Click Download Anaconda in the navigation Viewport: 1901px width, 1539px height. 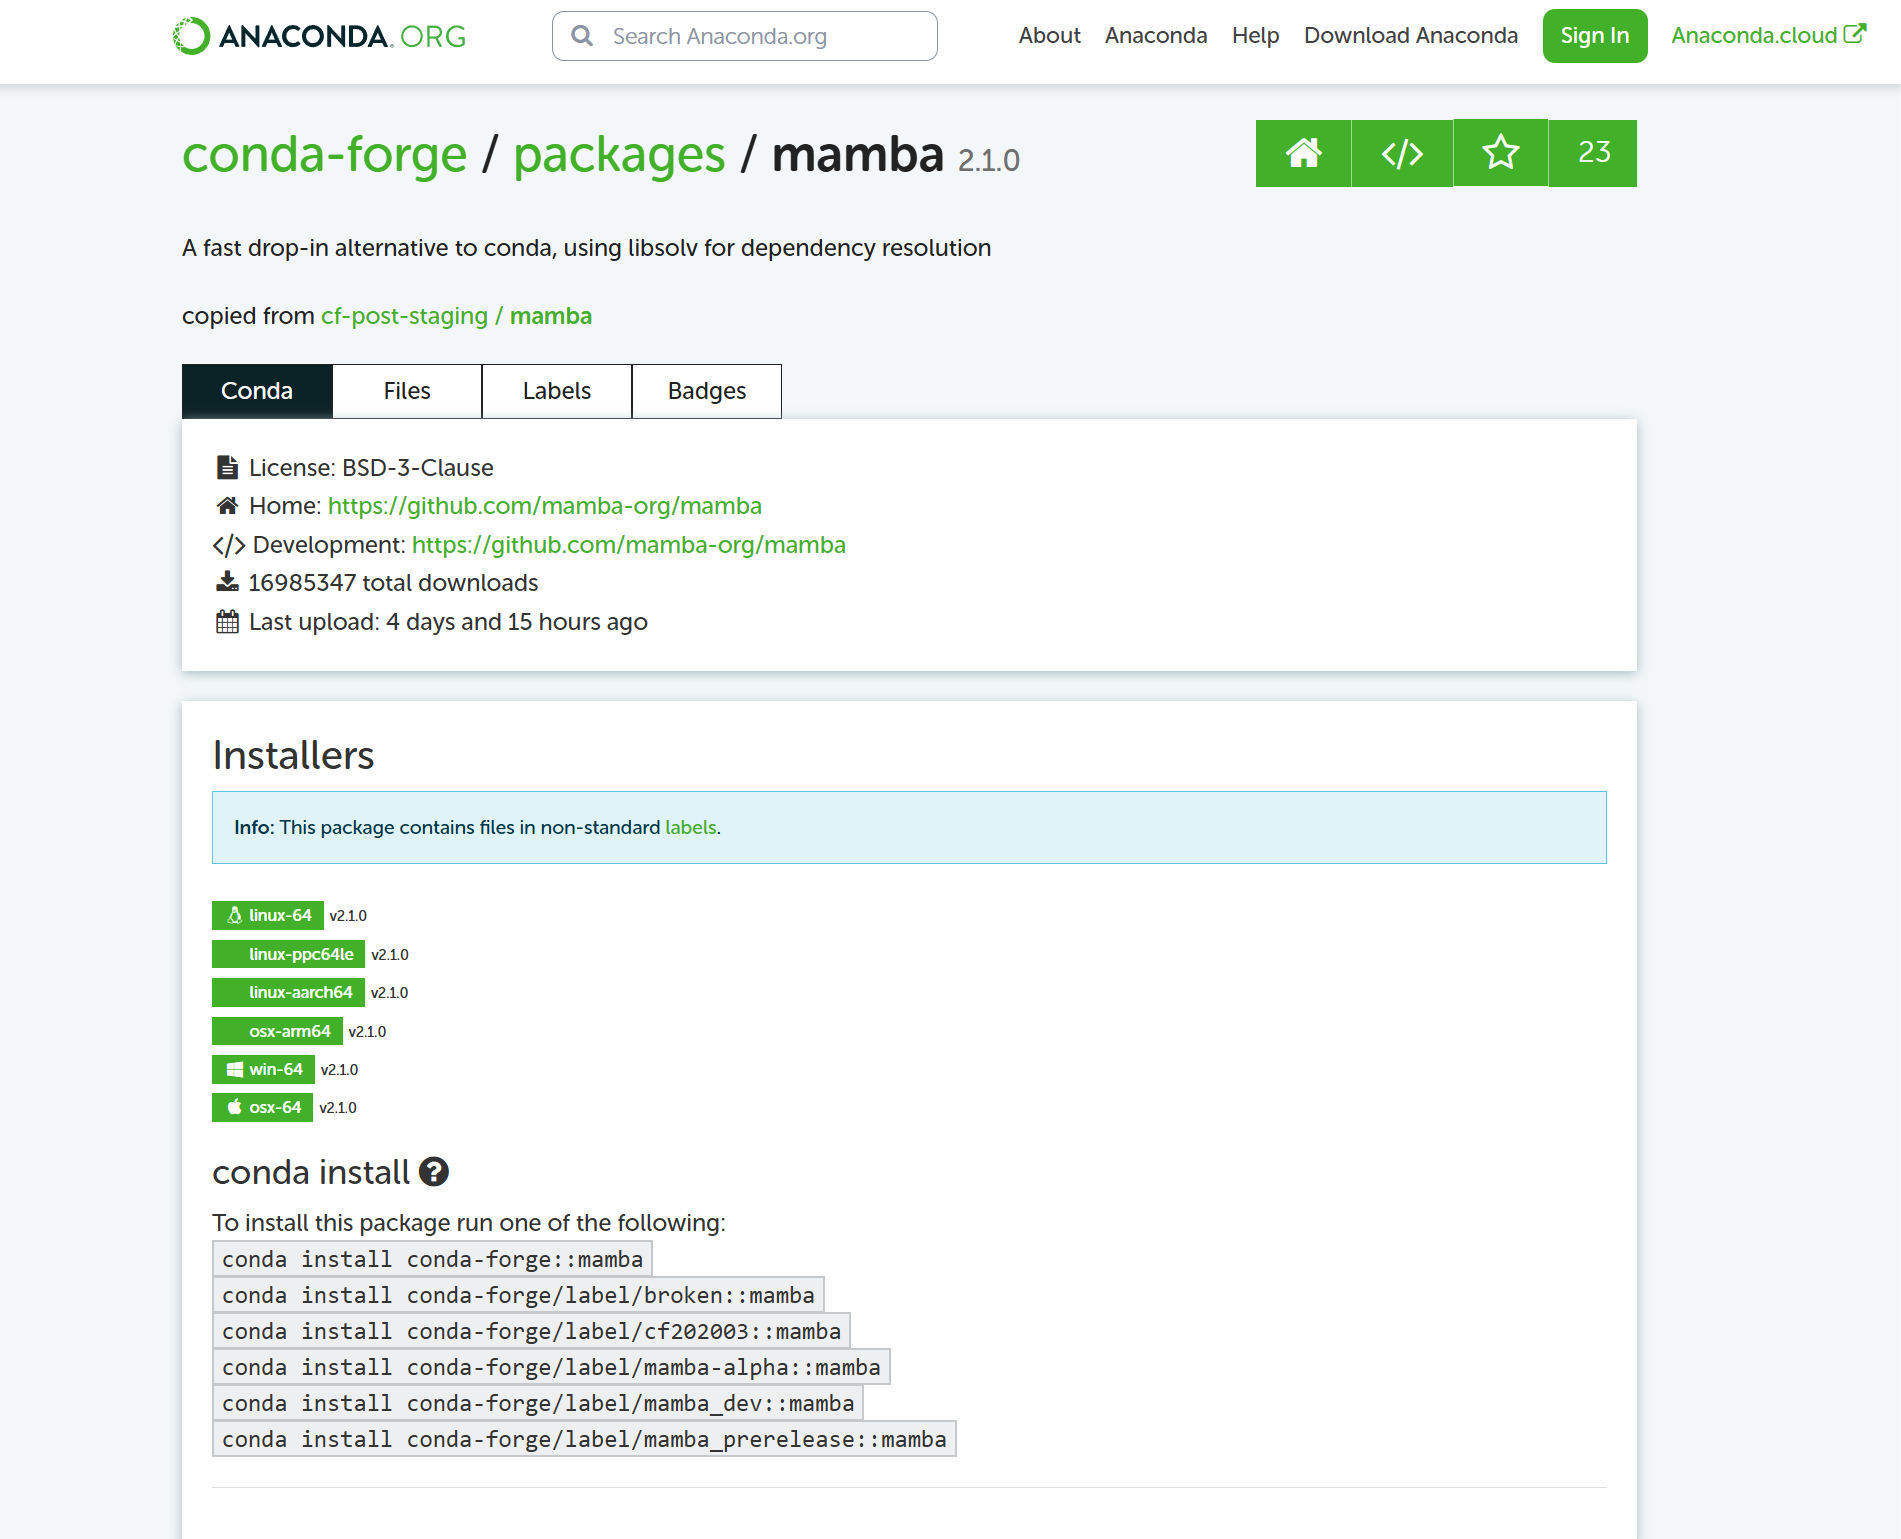pos(1410,35)
